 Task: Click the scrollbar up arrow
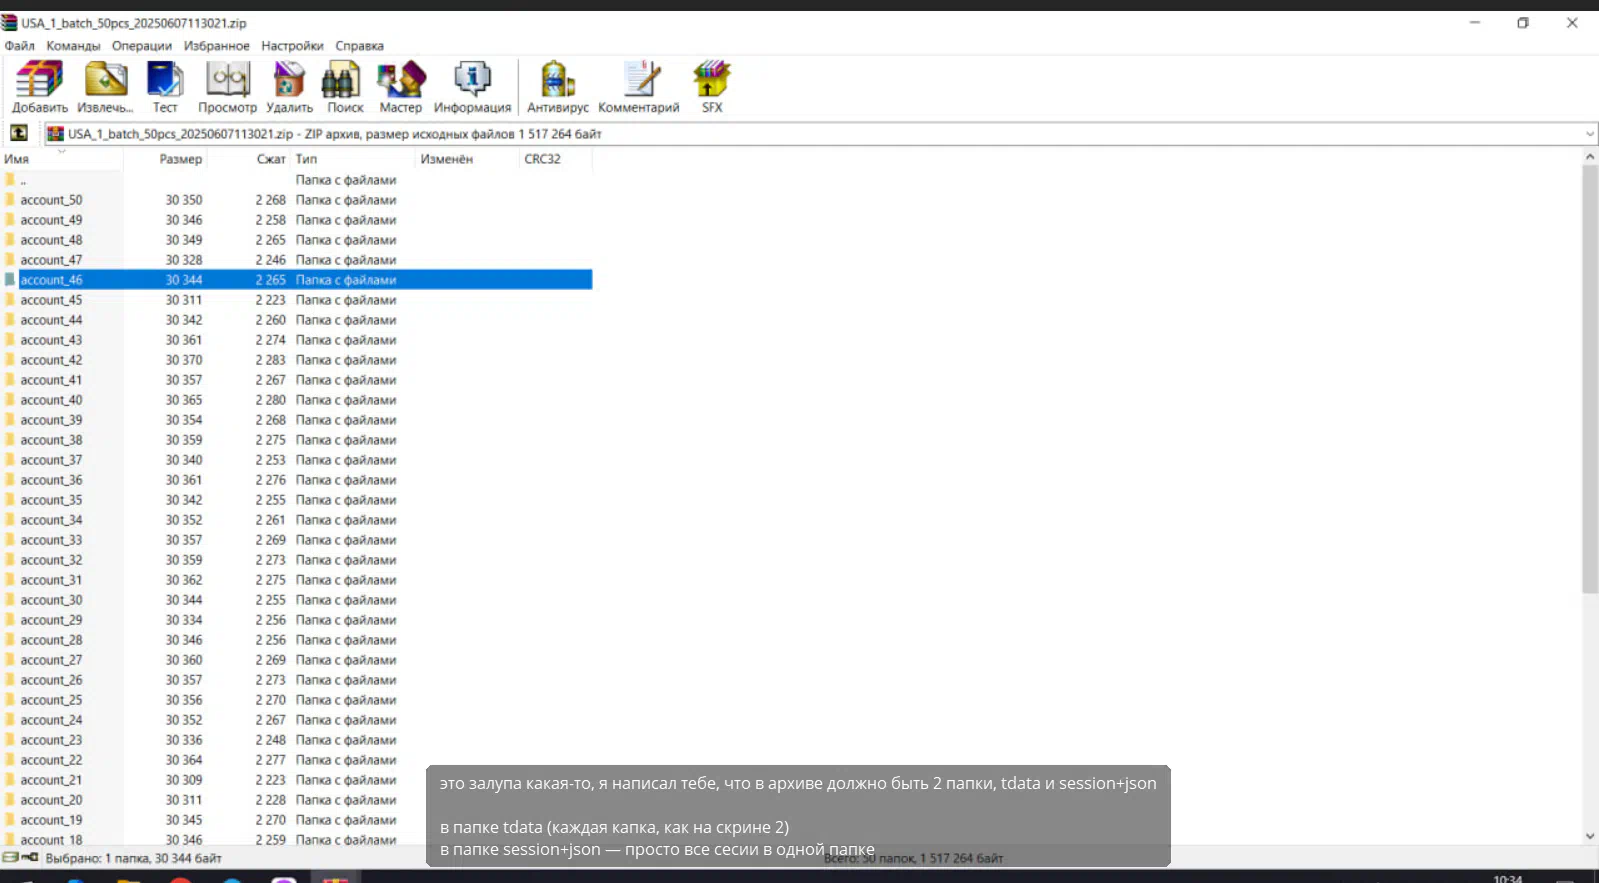pyautogui.click(x=1590, y=157)
